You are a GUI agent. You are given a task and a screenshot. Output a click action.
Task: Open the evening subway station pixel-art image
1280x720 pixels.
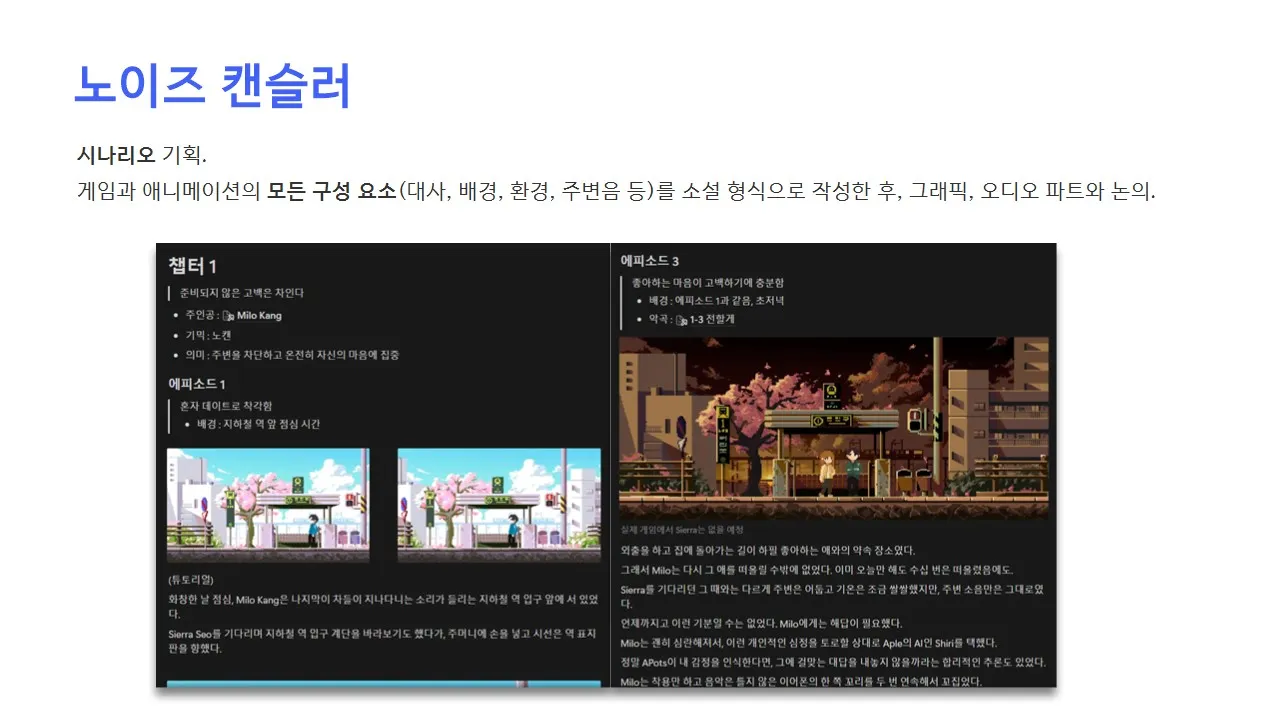(x=834, y=427)
